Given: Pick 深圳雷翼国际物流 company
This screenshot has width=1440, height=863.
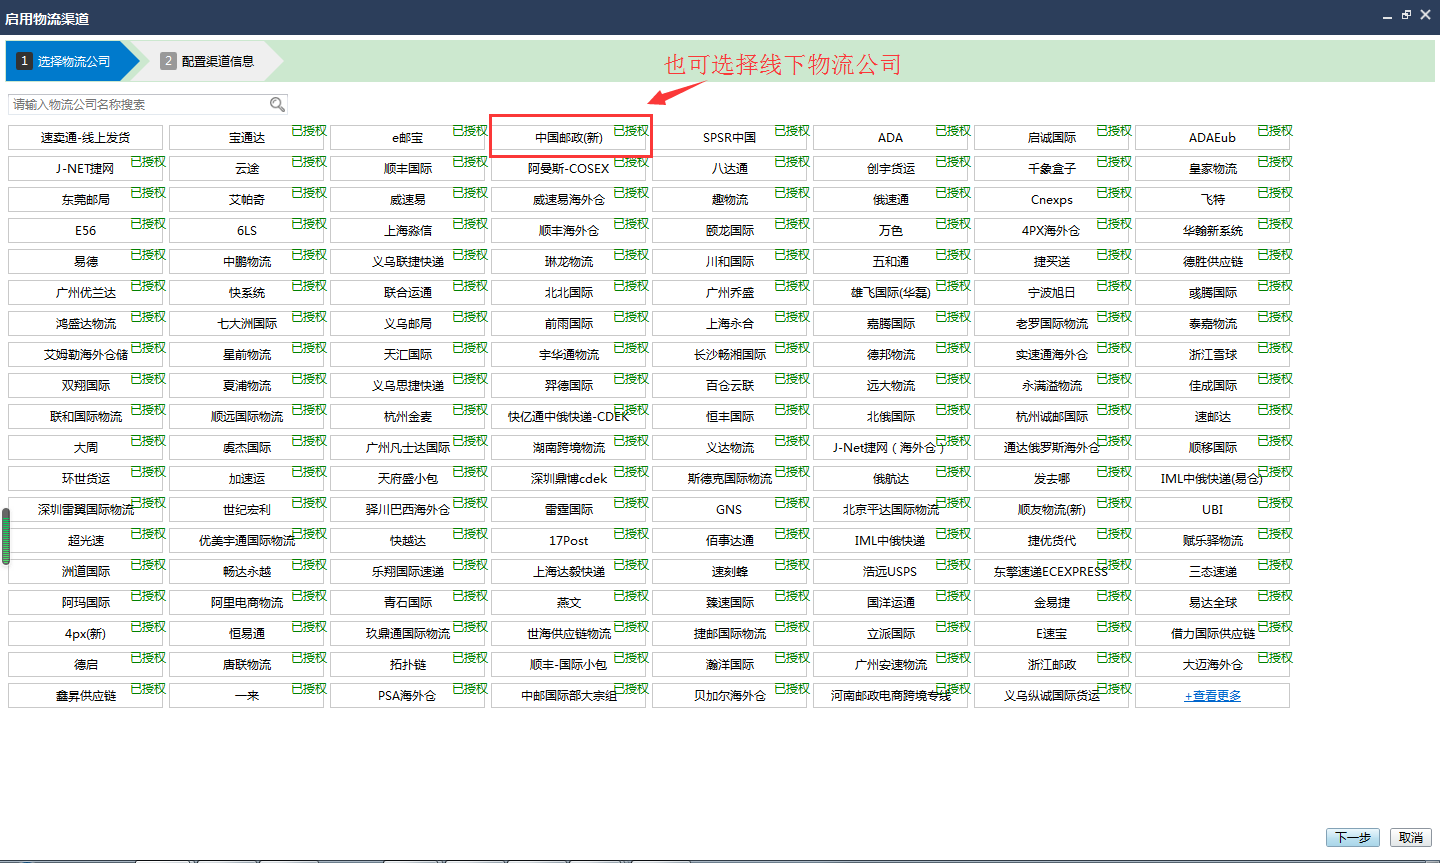Looking at the screenshot, I should pyautogui.click(x=85, y=510).
